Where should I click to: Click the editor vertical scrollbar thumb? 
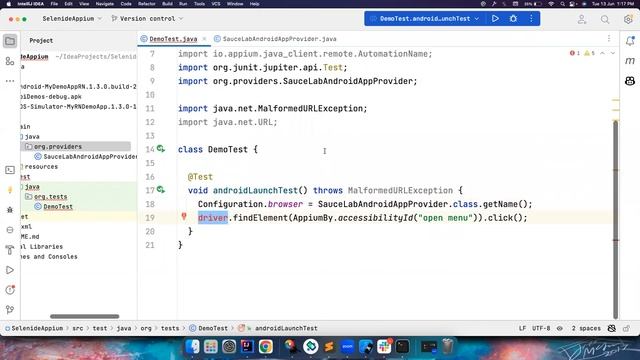click(x=615, y=219)
